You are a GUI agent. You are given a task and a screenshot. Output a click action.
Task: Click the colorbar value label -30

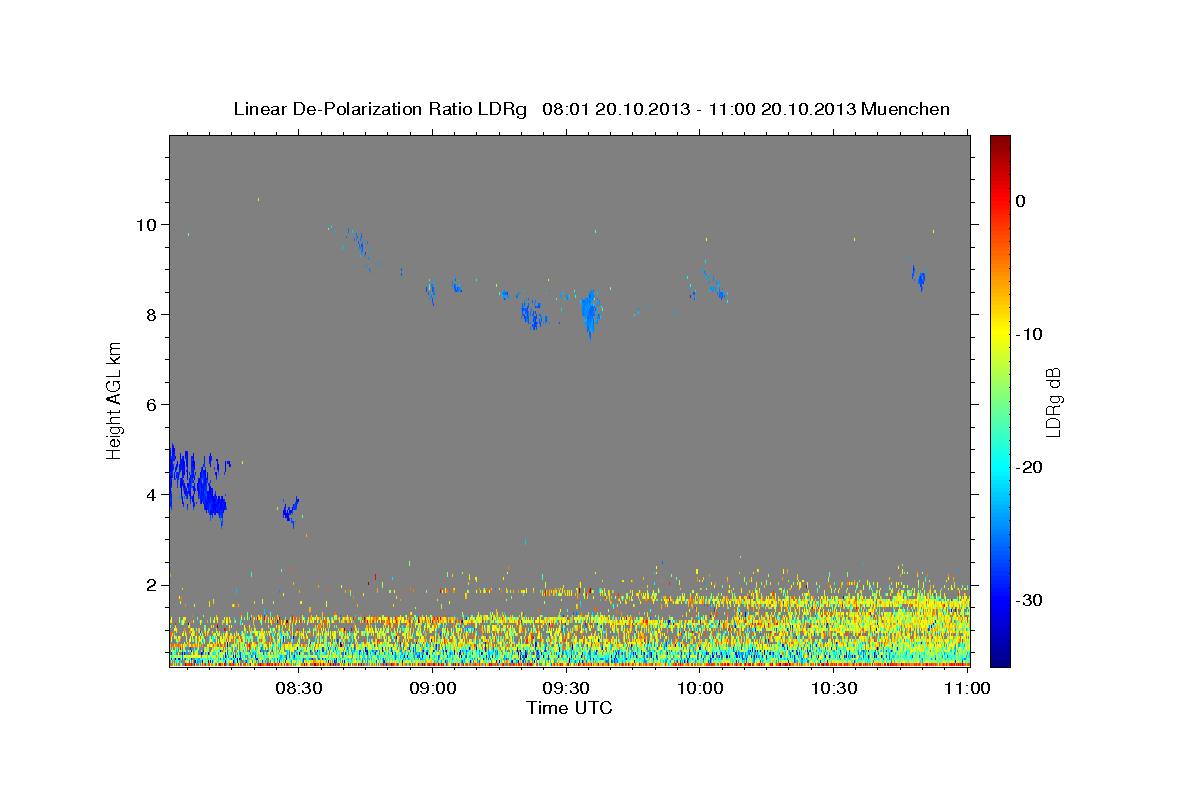(x=1030, y=600)
